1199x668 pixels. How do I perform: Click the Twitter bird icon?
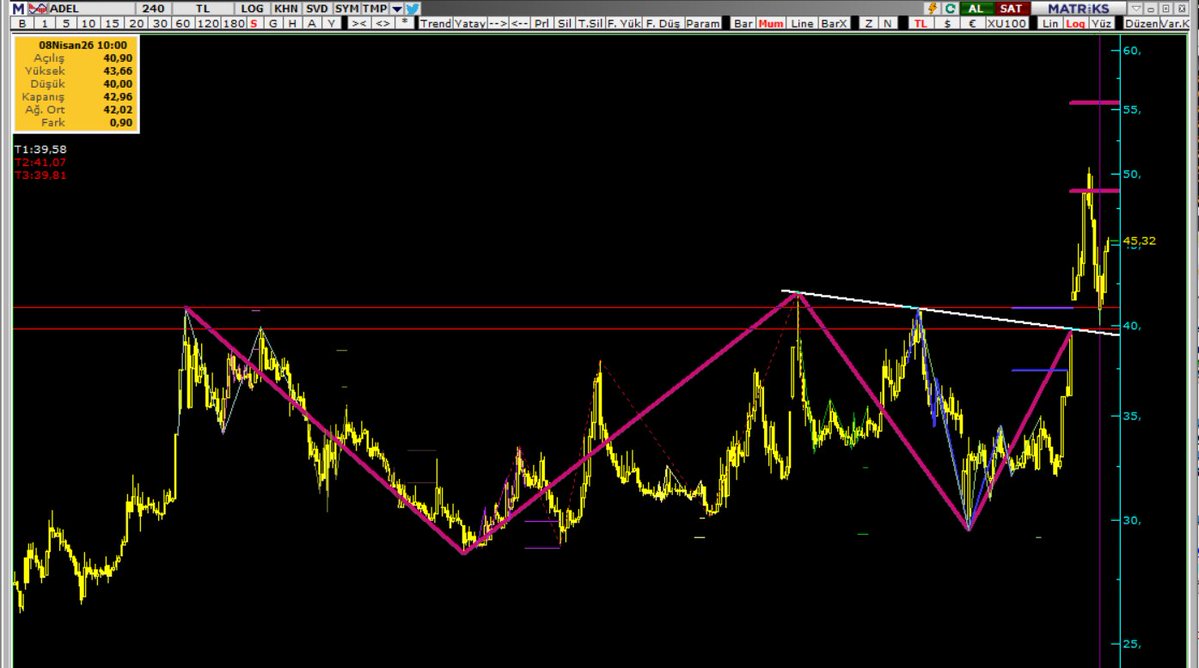[x=412, y=8]
